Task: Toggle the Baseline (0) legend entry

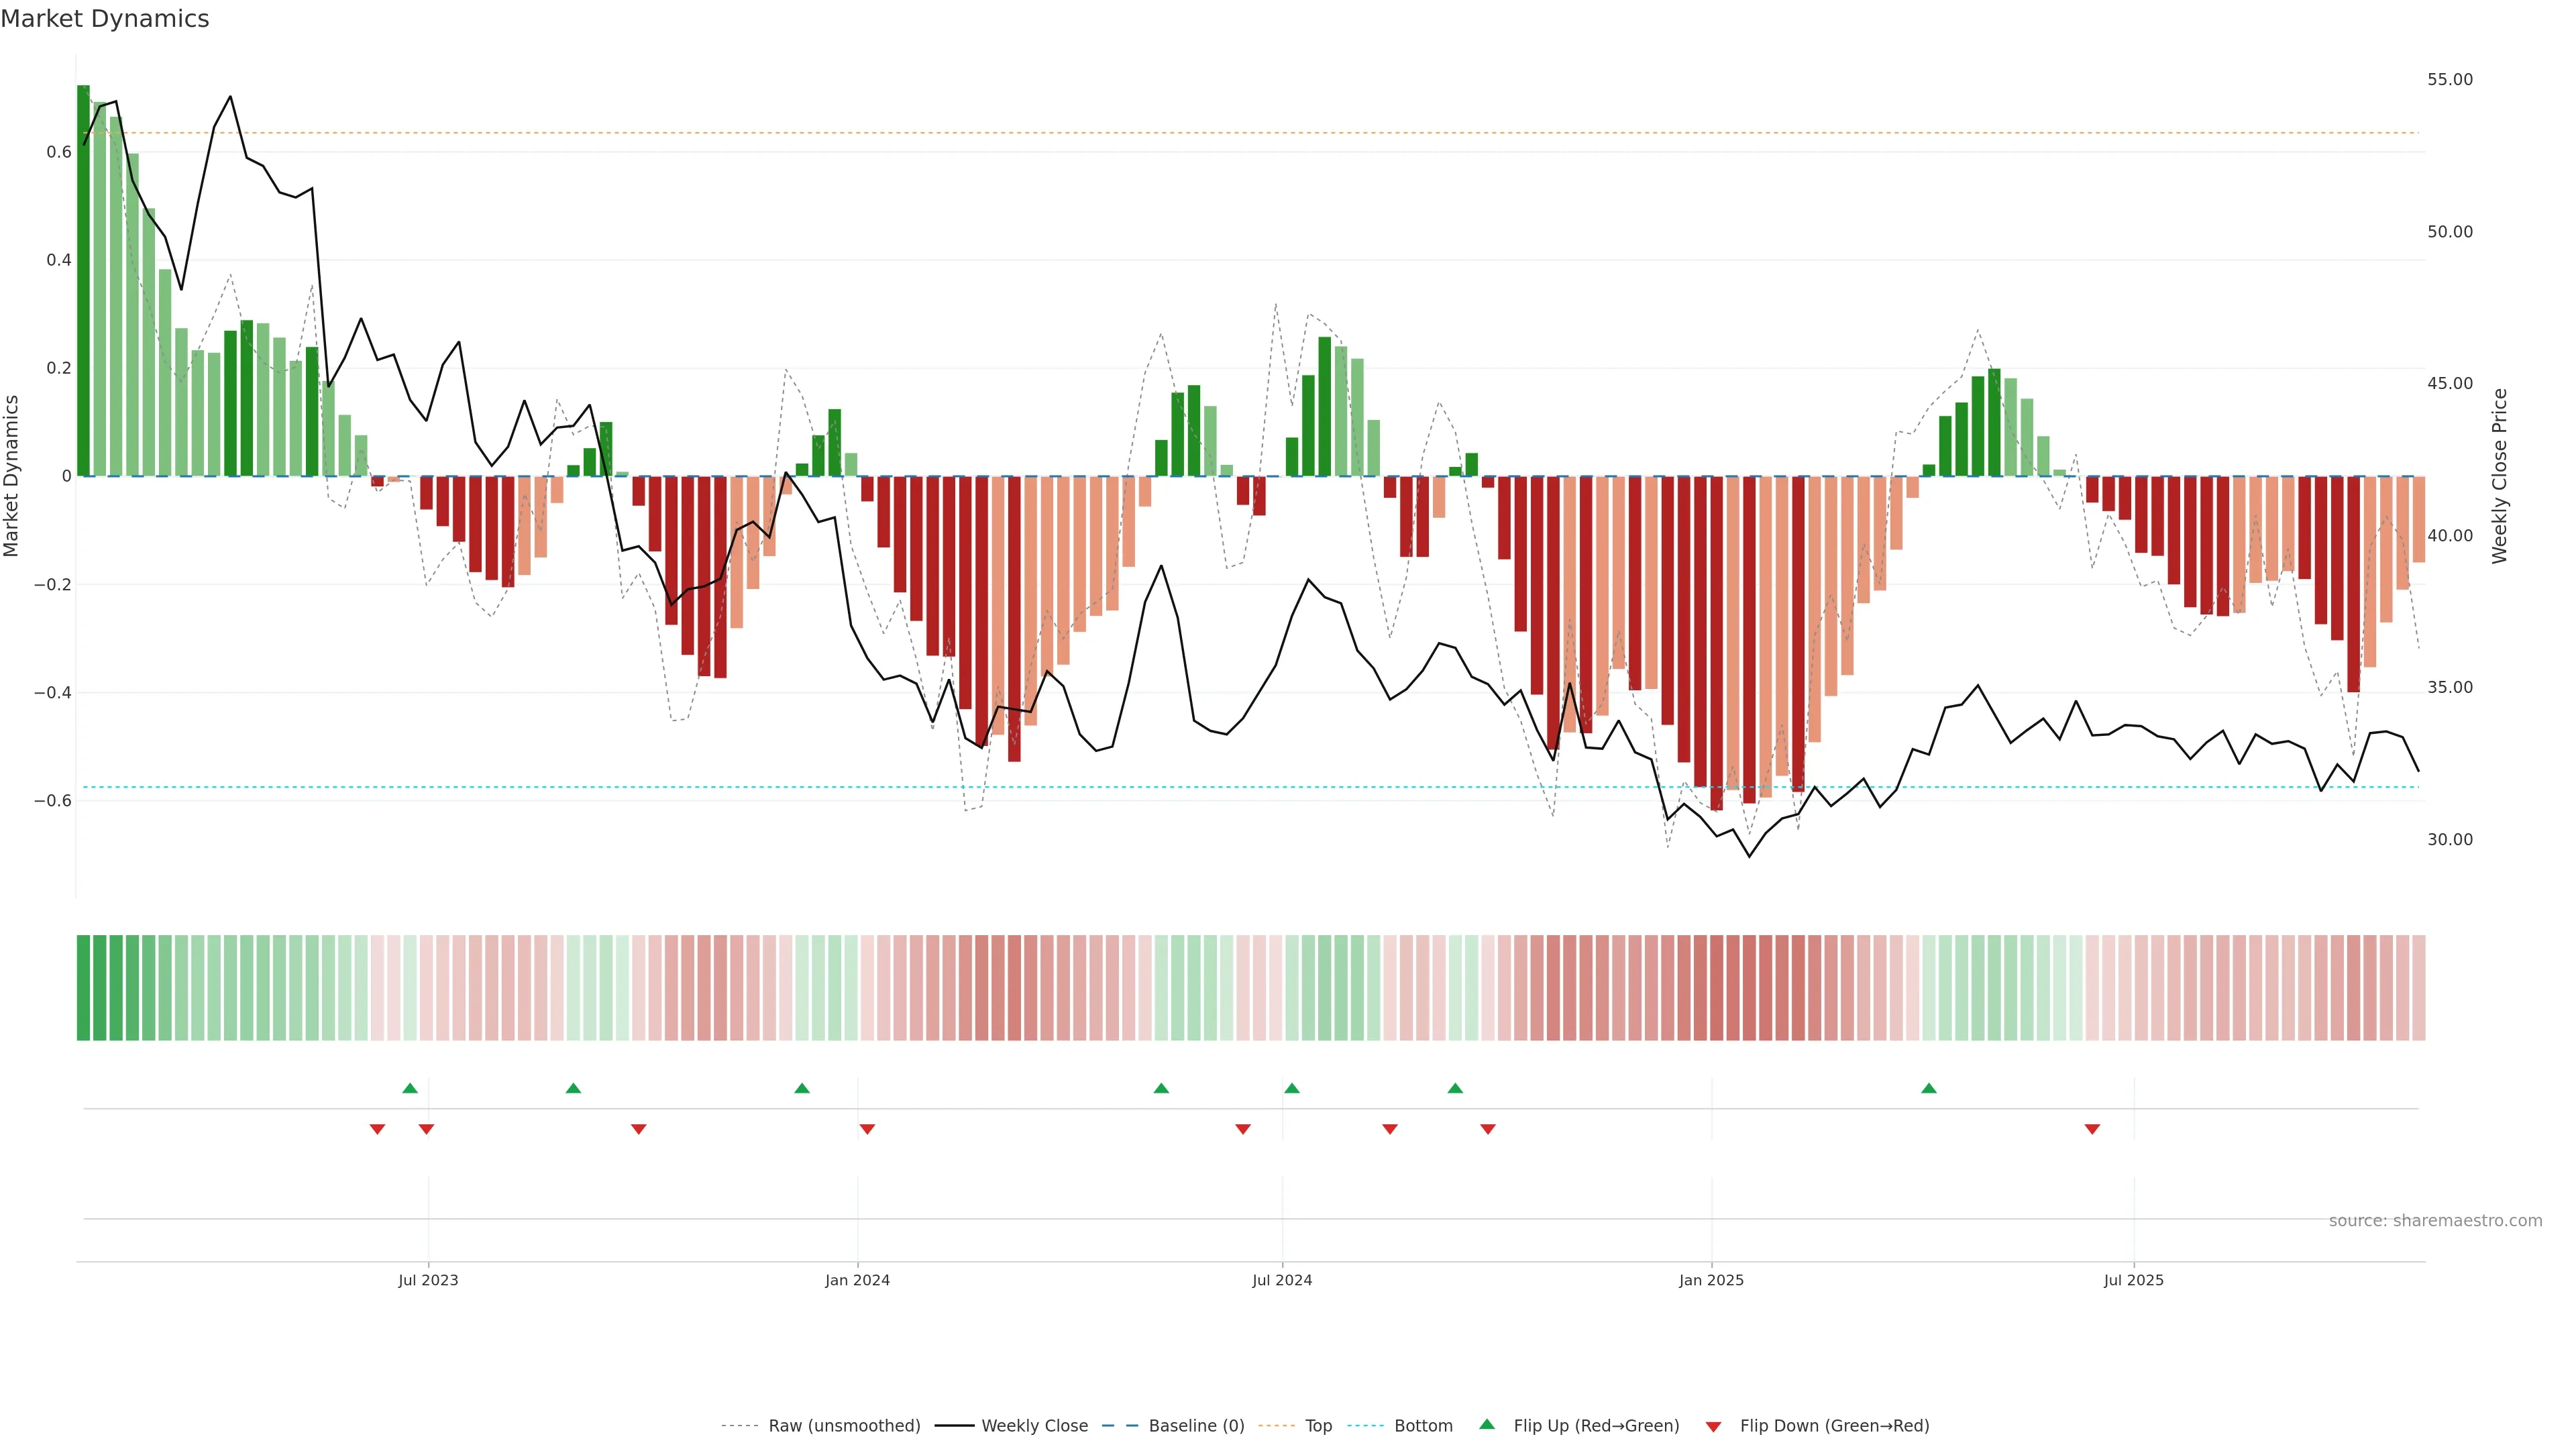Action: [1196, 1426]
